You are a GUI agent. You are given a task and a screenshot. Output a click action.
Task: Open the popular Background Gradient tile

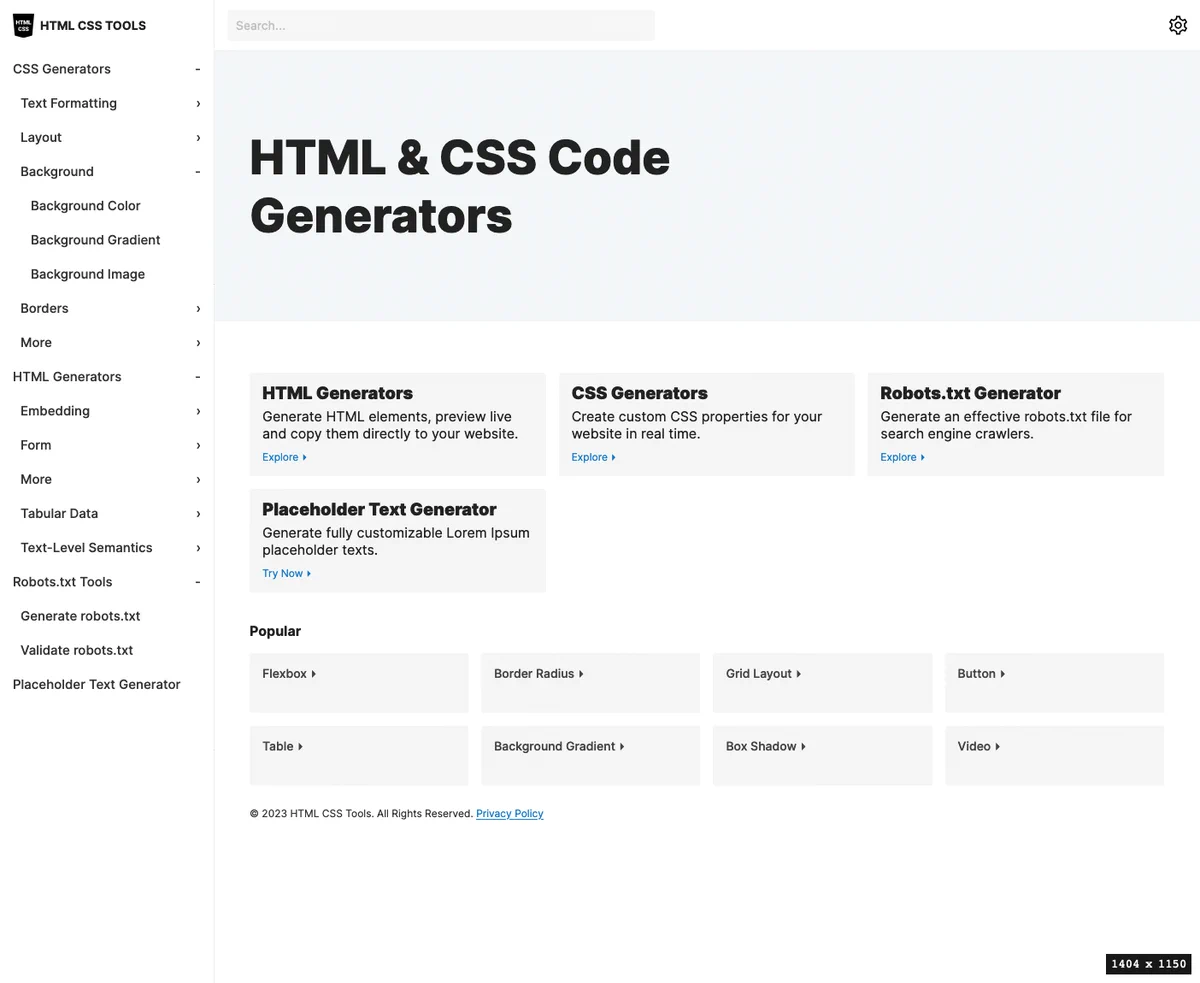(590, 756)
